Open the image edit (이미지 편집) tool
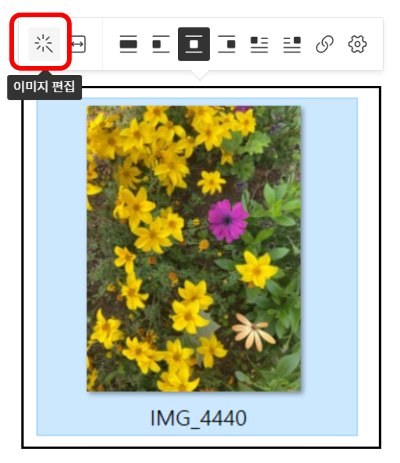 [44, 44]
